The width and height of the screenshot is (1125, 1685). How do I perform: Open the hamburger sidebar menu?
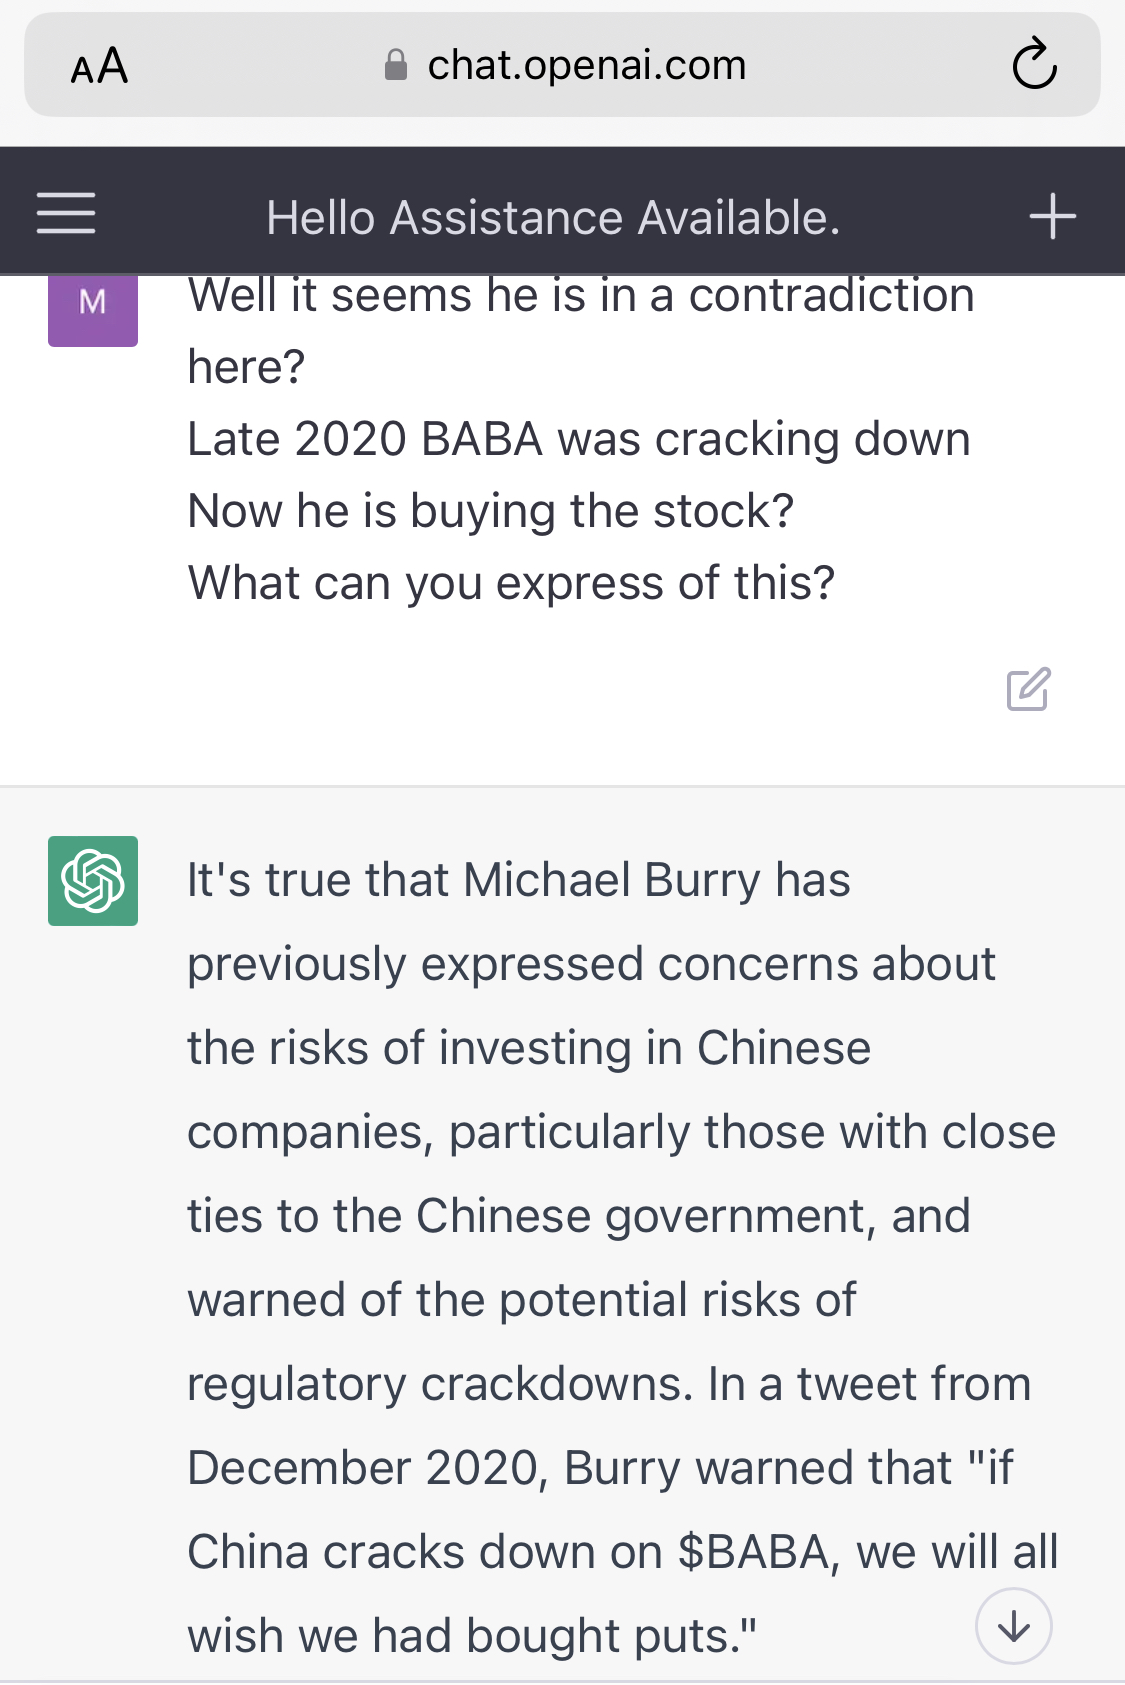click(66, 215)
